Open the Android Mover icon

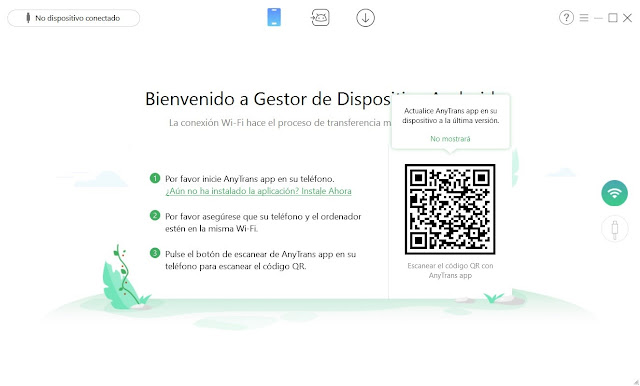click(x=320, y=18)
